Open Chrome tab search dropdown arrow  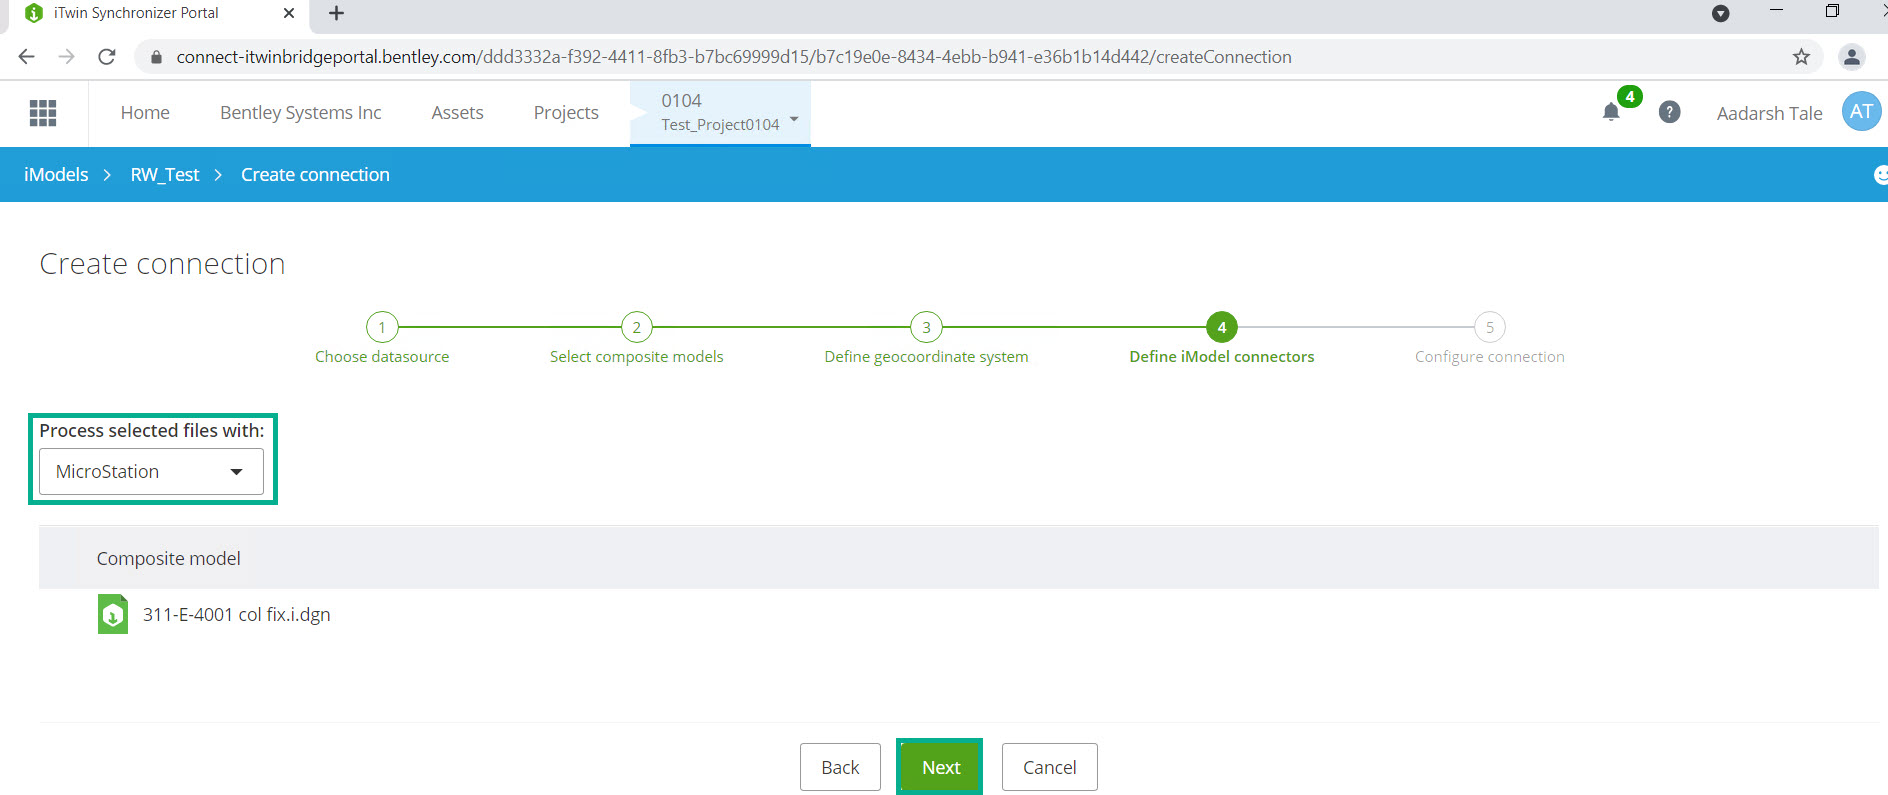(x=1721, y=13)
